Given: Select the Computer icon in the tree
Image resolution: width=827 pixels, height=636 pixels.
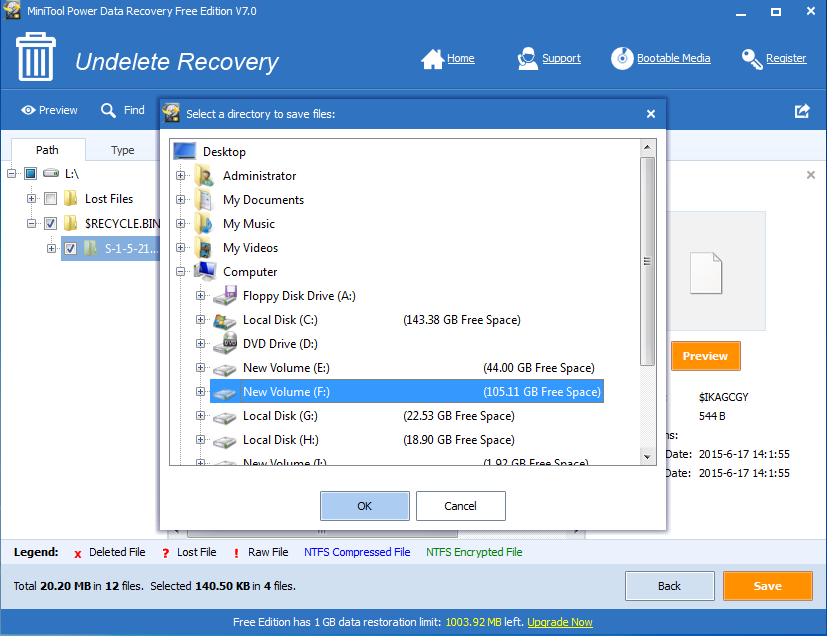Looking at the screenshot, I should point(205,272).
